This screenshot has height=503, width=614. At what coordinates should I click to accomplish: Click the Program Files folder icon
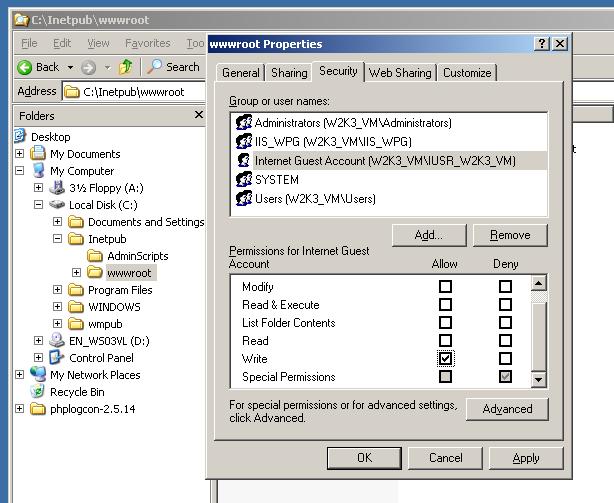[x=76, y=290]
